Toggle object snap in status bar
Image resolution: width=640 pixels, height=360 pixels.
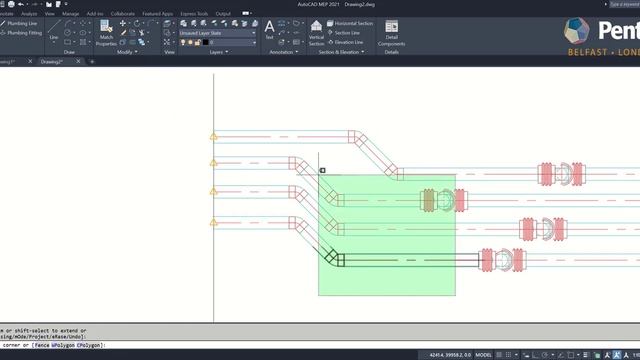[571, 355]
